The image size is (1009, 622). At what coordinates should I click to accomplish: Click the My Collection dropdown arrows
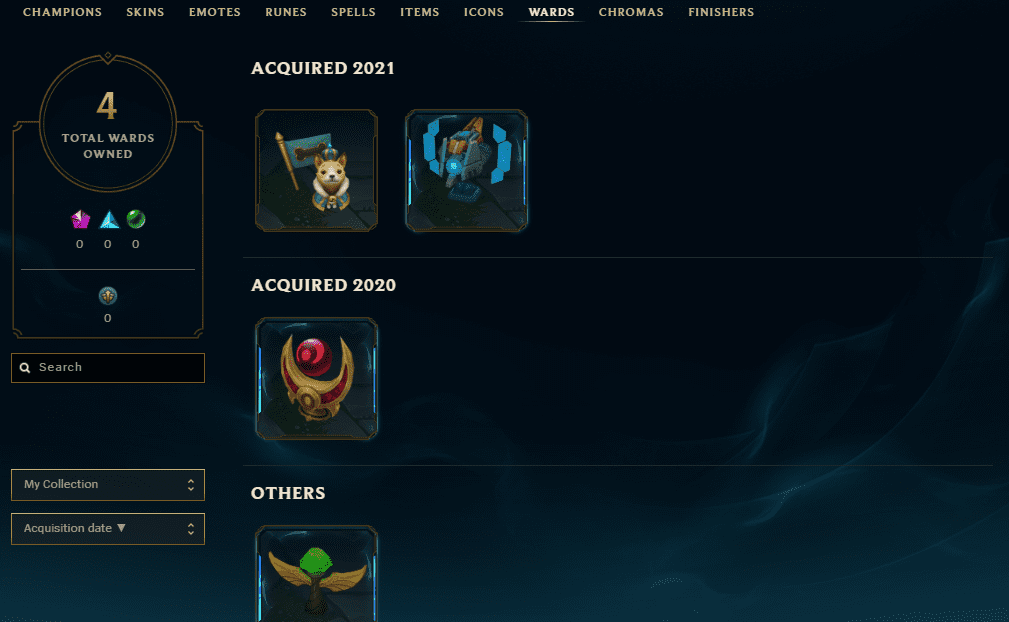[190, 485]
